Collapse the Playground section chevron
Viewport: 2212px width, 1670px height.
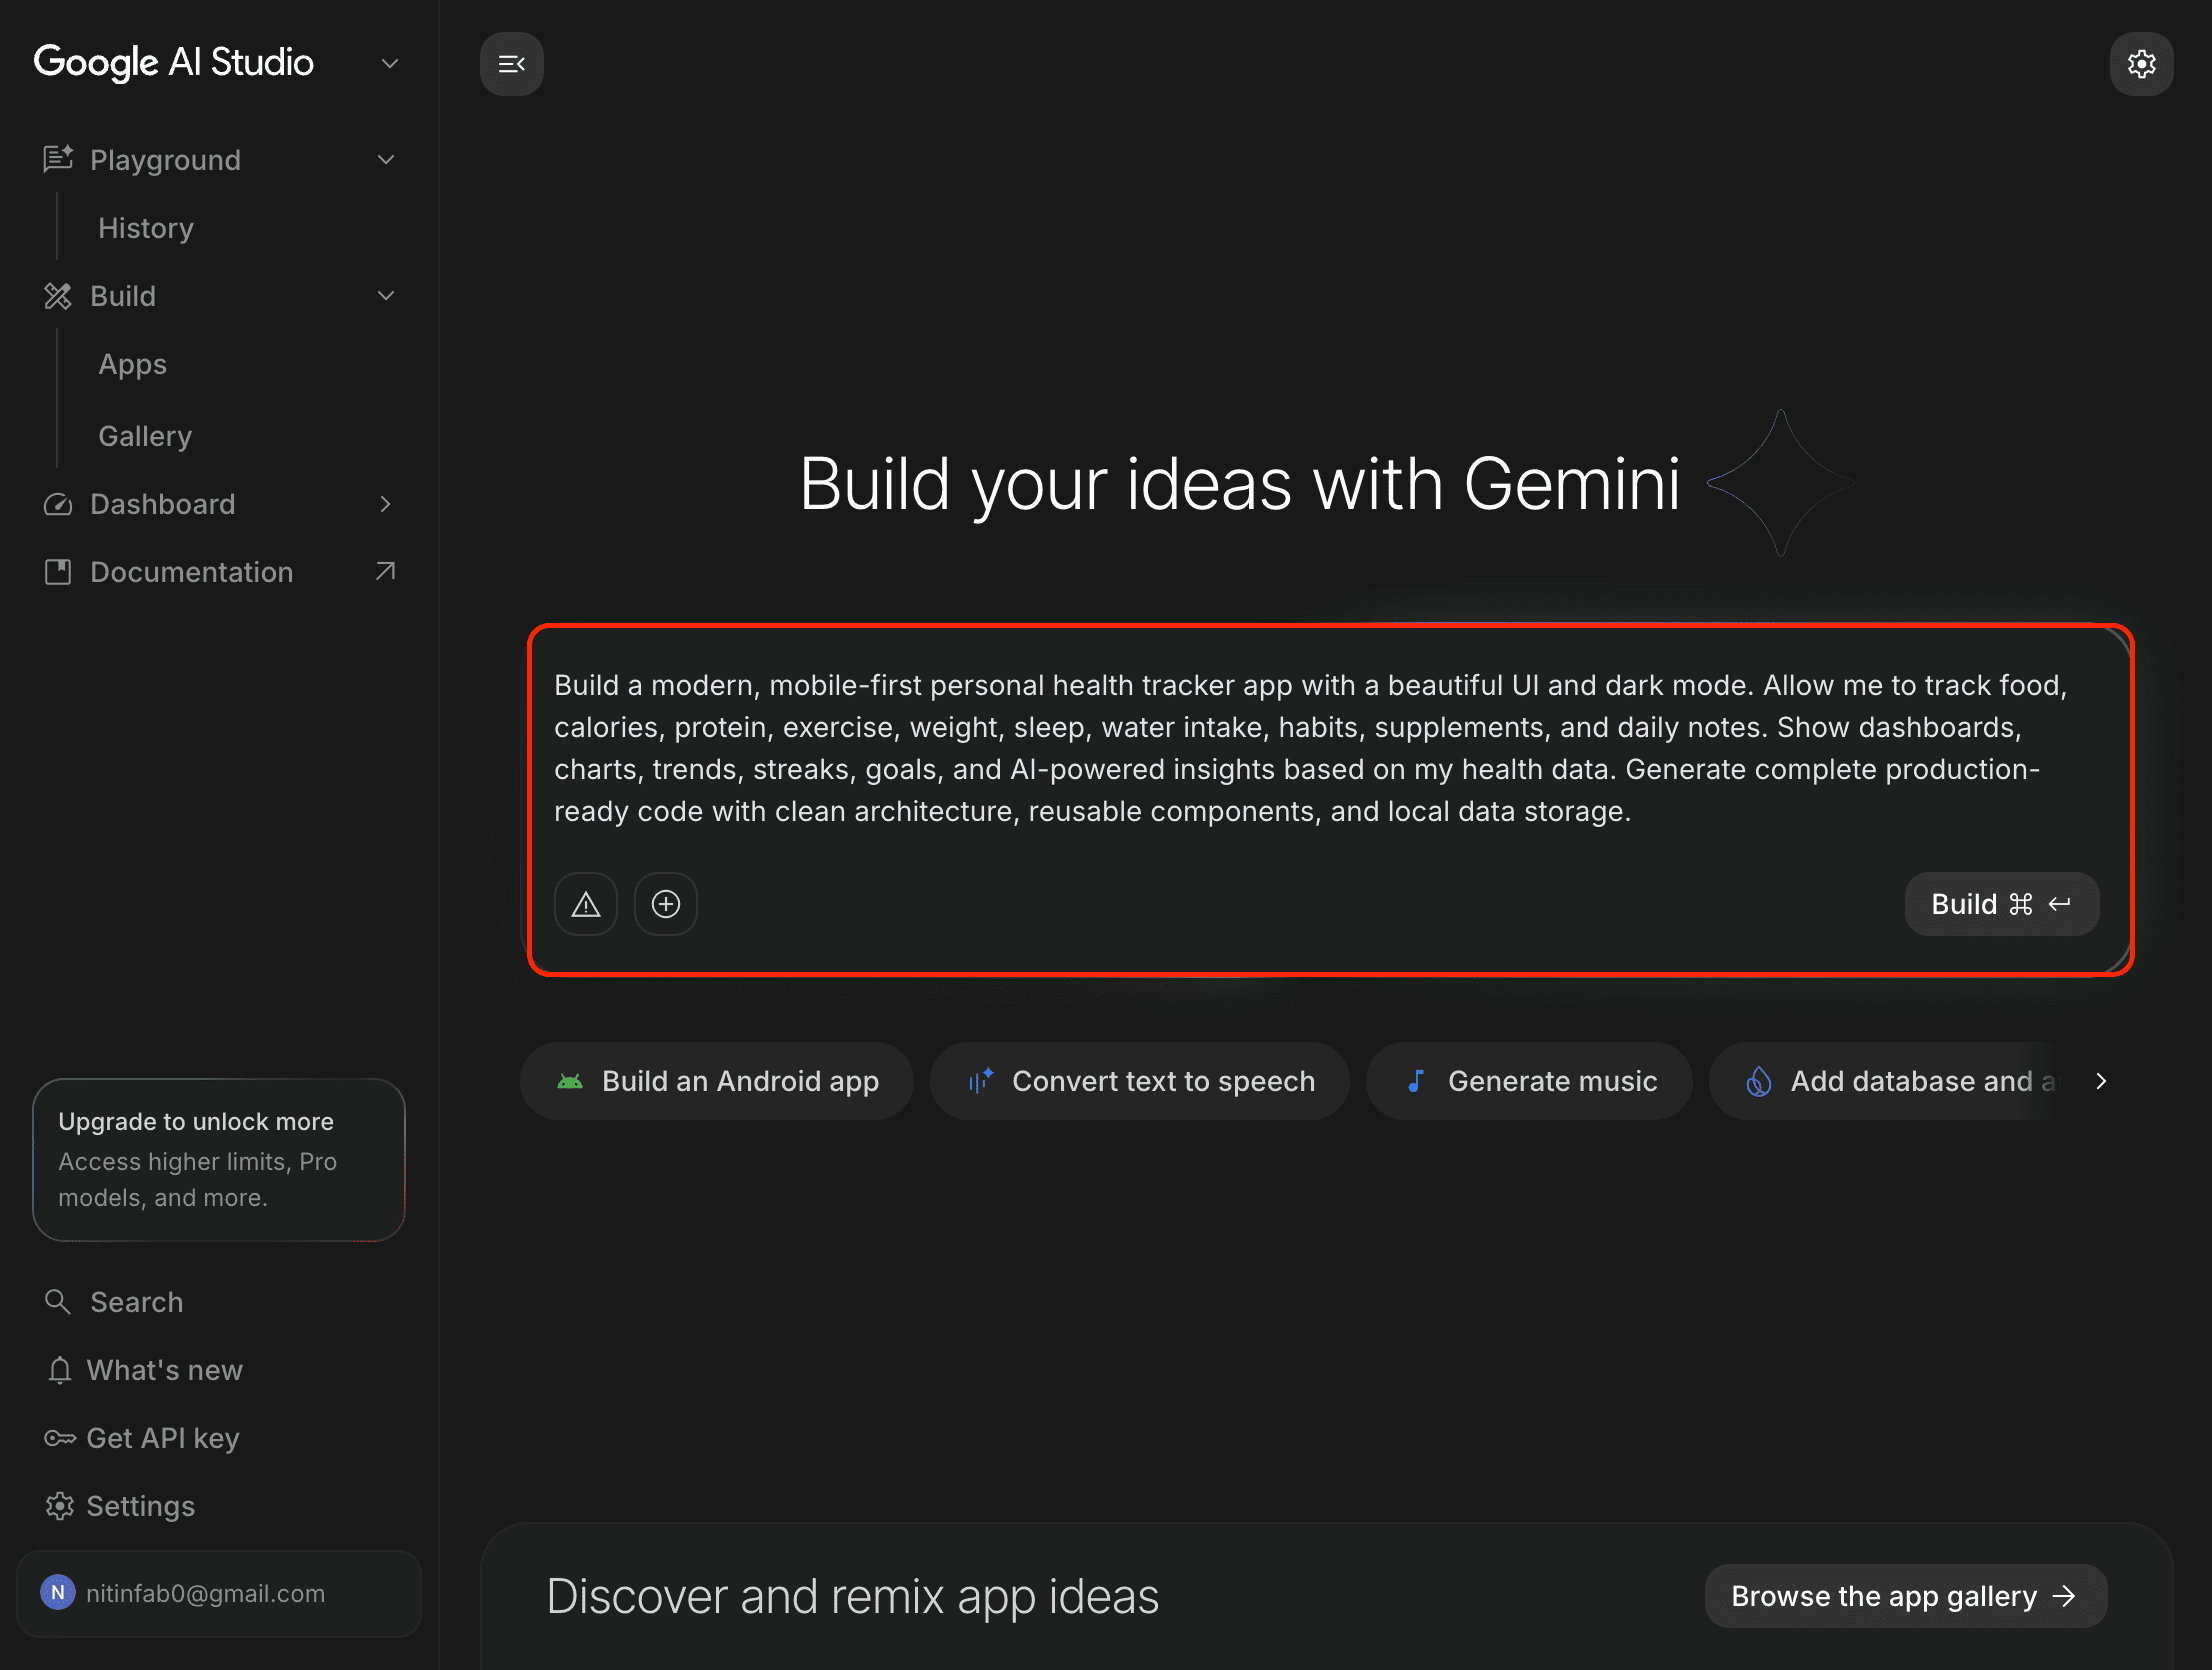[386, 160]
